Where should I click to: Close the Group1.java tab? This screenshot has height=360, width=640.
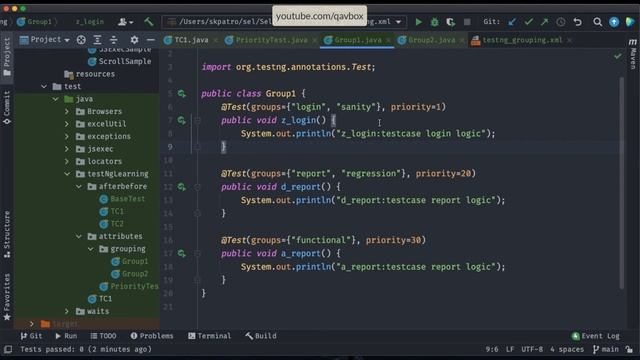coord(388,40)
